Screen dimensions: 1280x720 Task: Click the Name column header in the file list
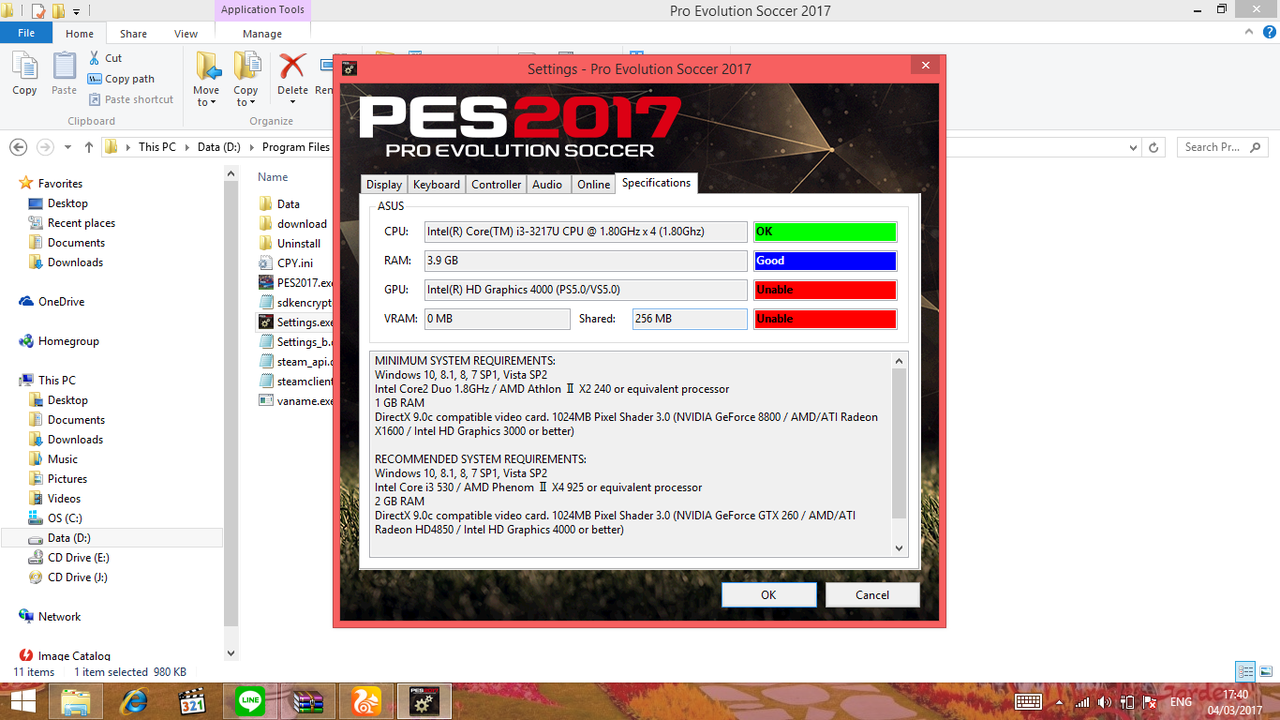pos(273,177)
